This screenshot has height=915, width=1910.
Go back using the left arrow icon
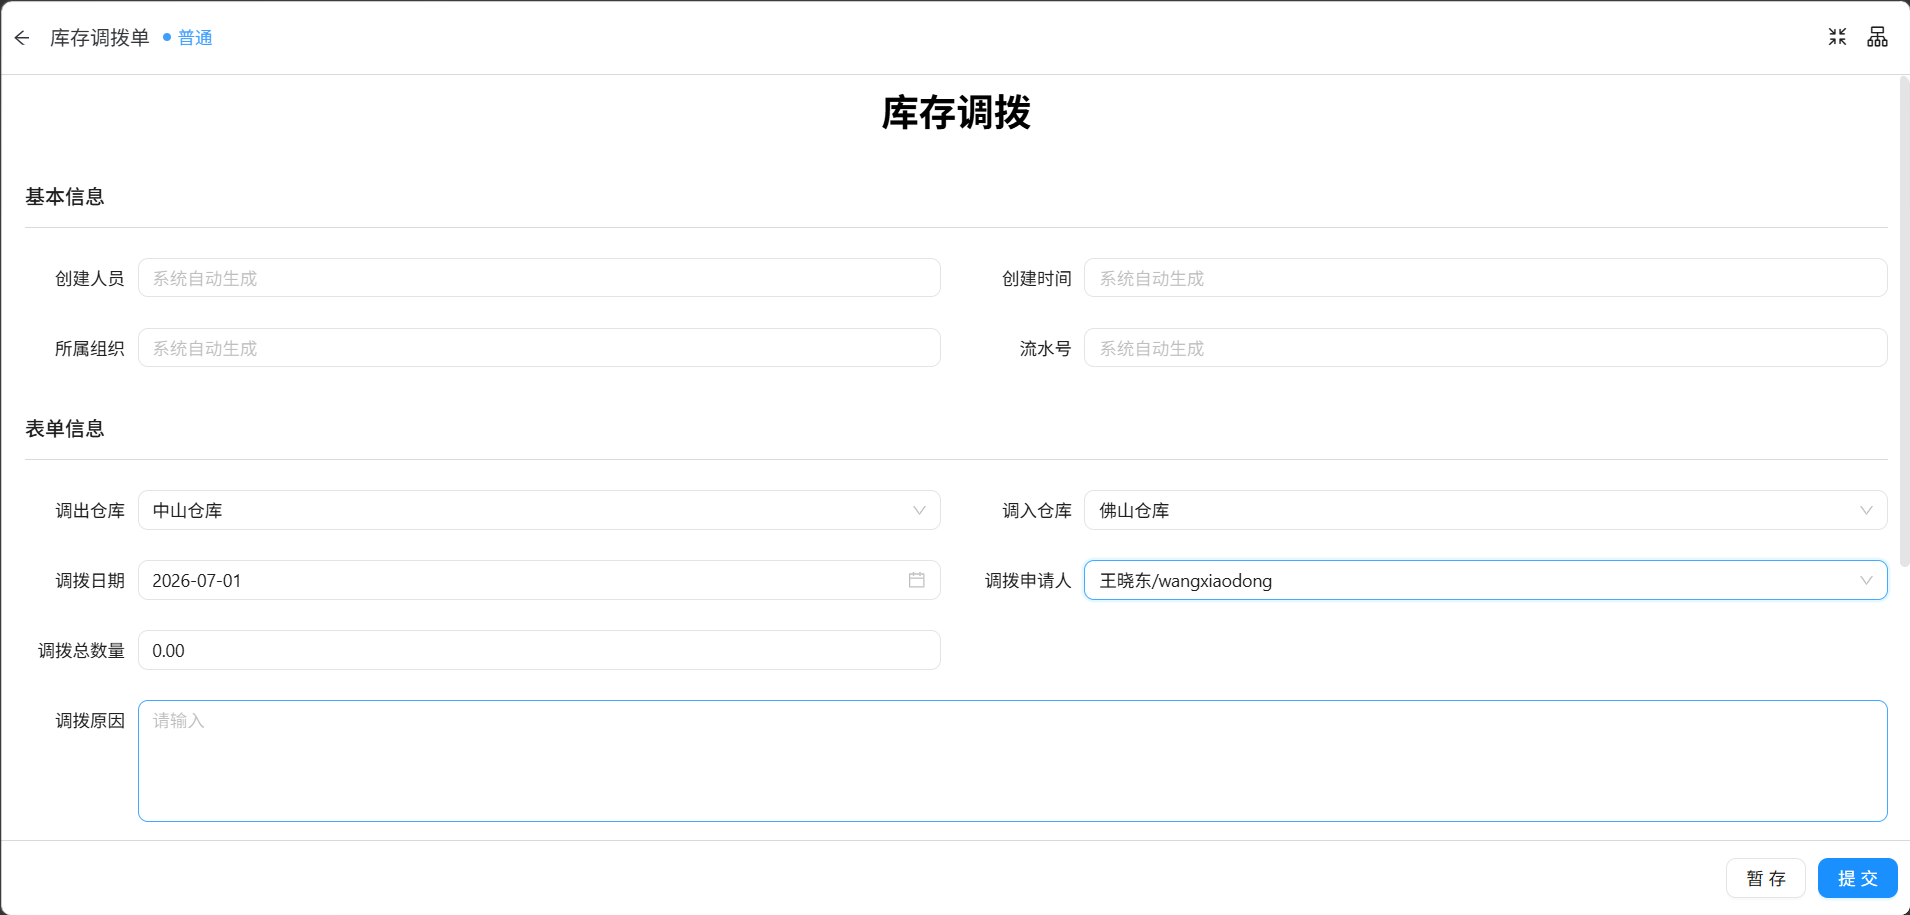coord(22,38)
